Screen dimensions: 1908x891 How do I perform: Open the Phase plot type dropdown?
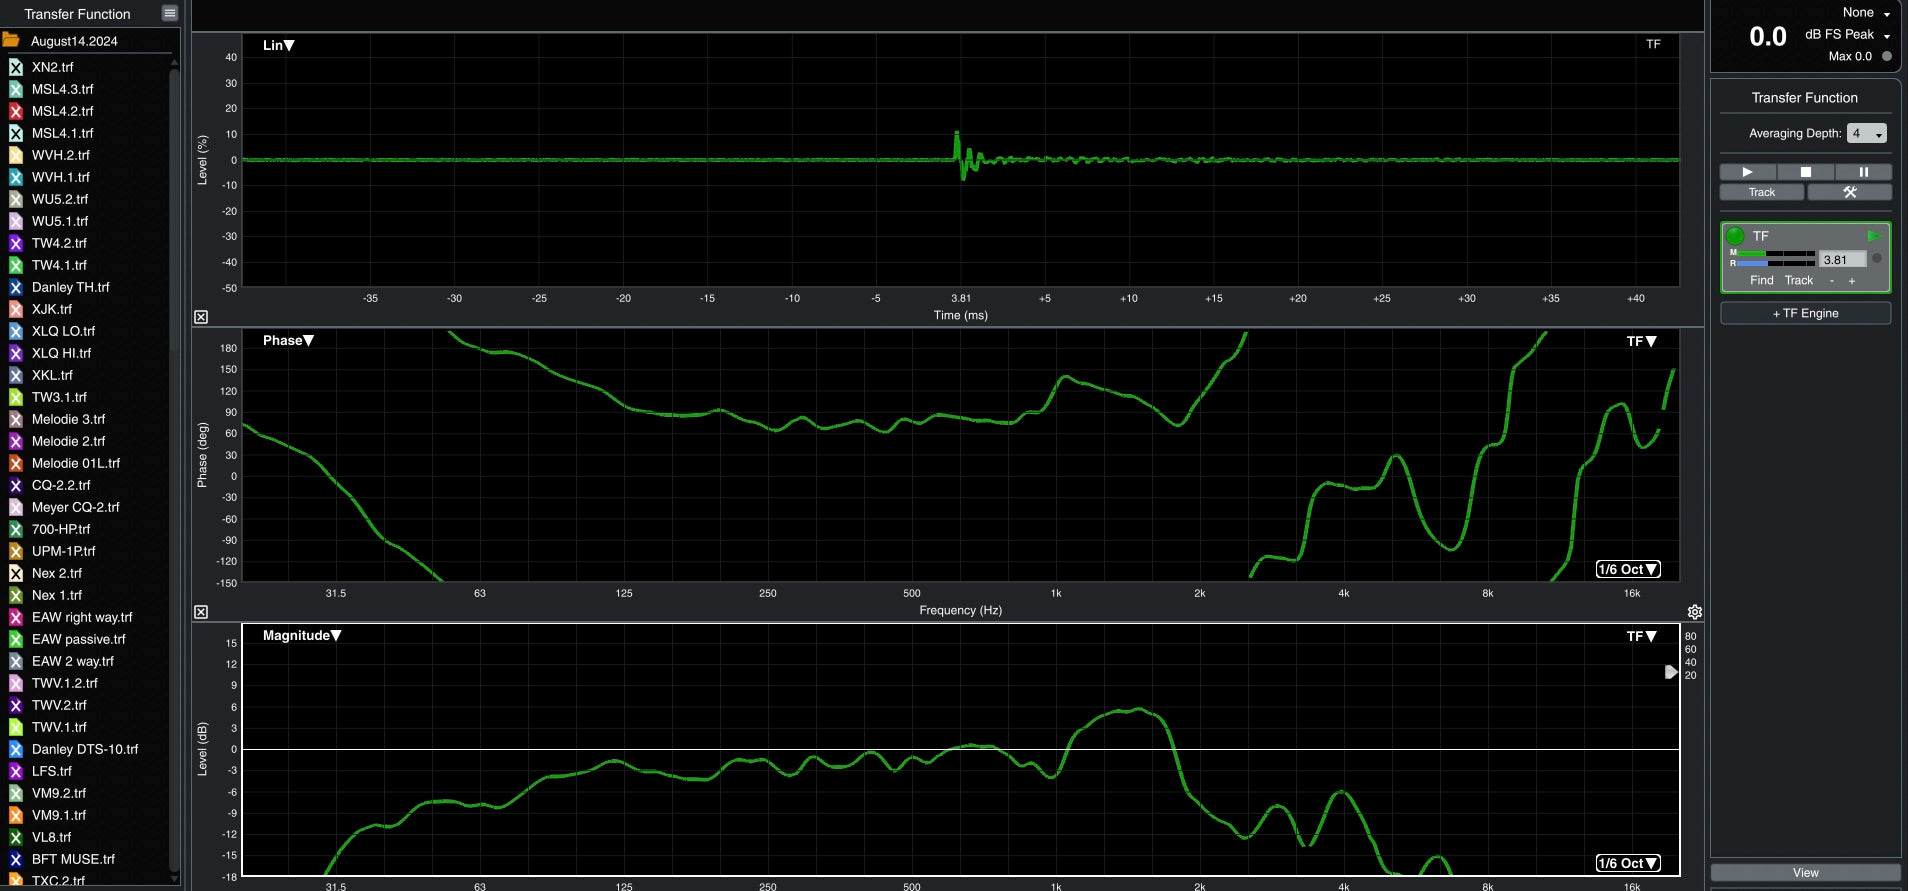pyautogui.click(x=288, y=340)
